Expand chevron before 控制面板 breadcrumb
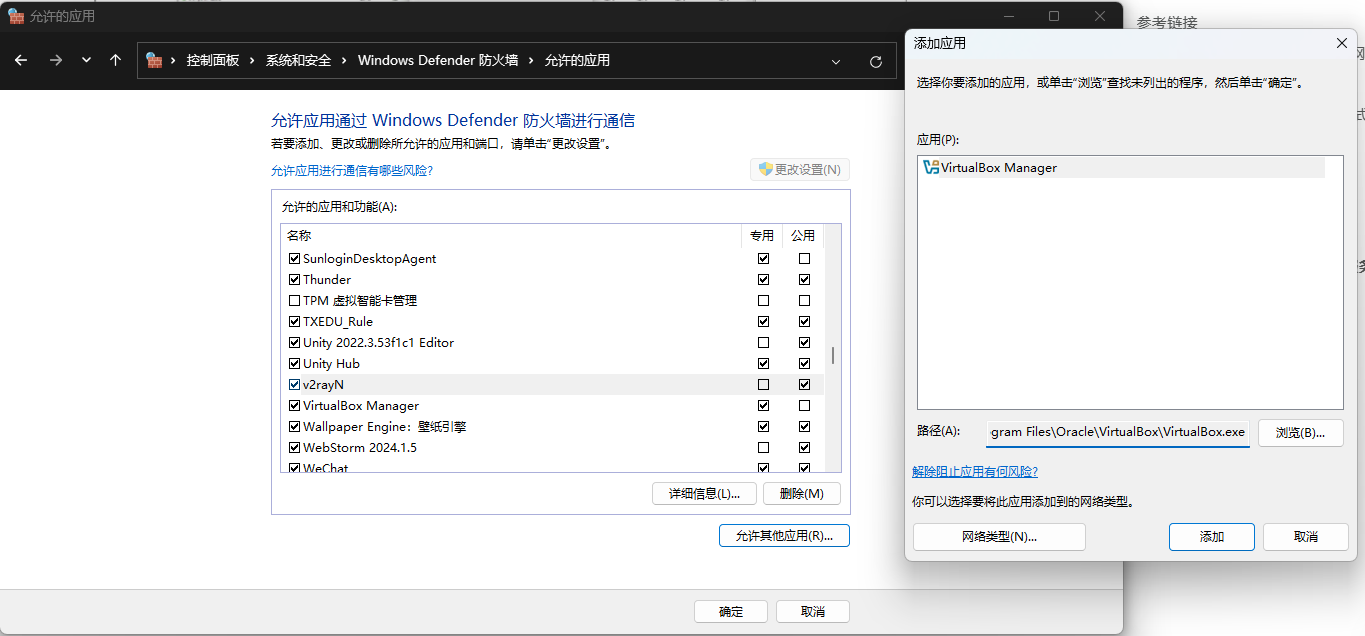This screenshot has height=636, width=1365. 174,60
